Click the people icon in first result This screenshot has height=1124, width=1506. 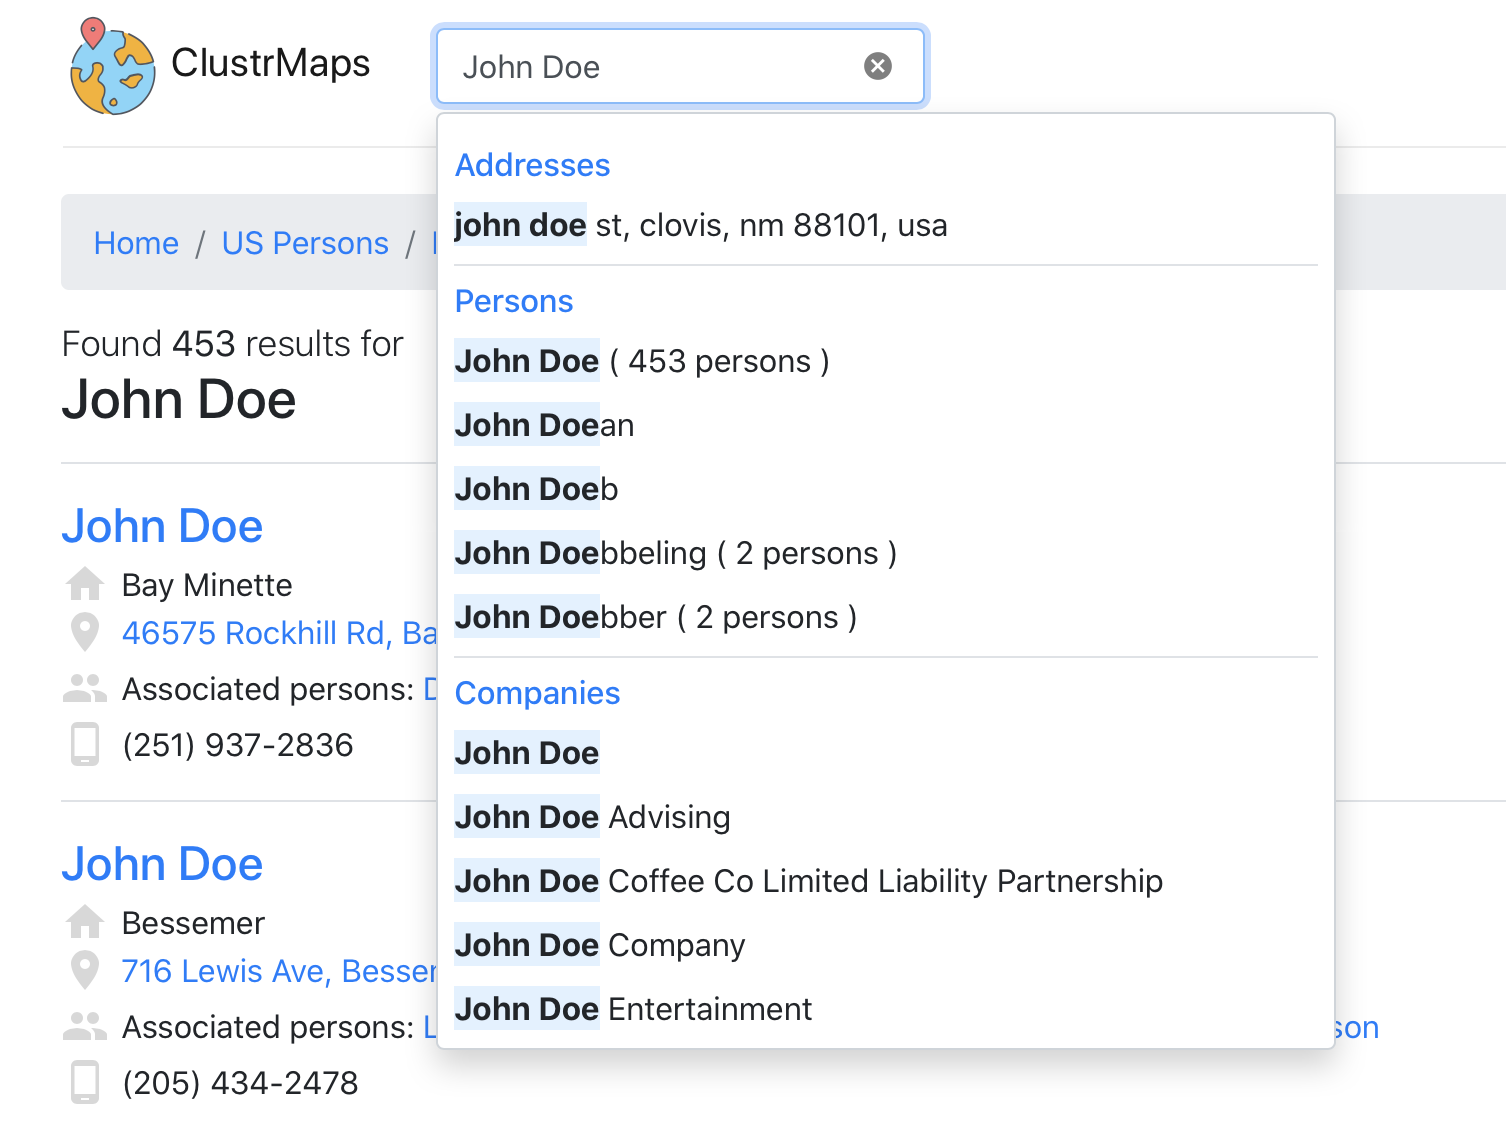coord(85,689)
